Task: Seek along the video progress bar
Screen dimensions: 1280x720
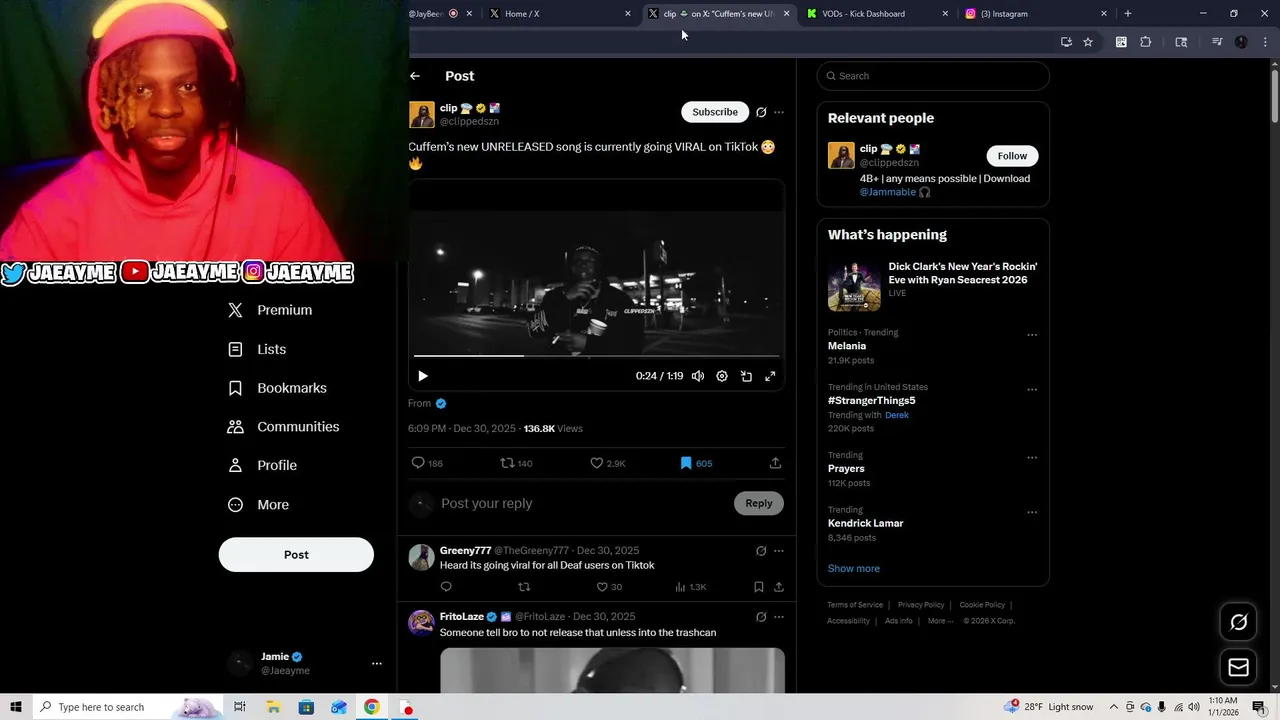Action: 596,355
